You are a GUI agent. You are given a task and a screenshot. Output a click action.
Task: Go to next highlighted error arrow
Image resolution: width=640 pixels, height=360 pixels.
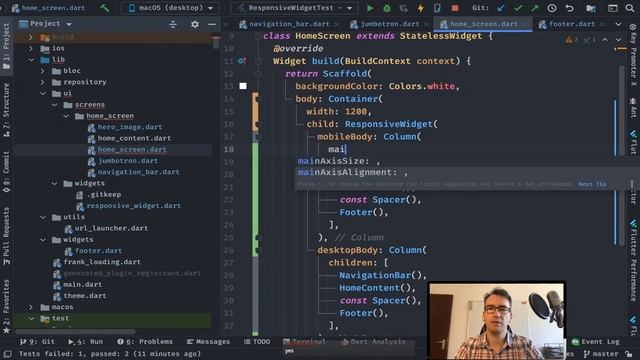tap(619, 40)
